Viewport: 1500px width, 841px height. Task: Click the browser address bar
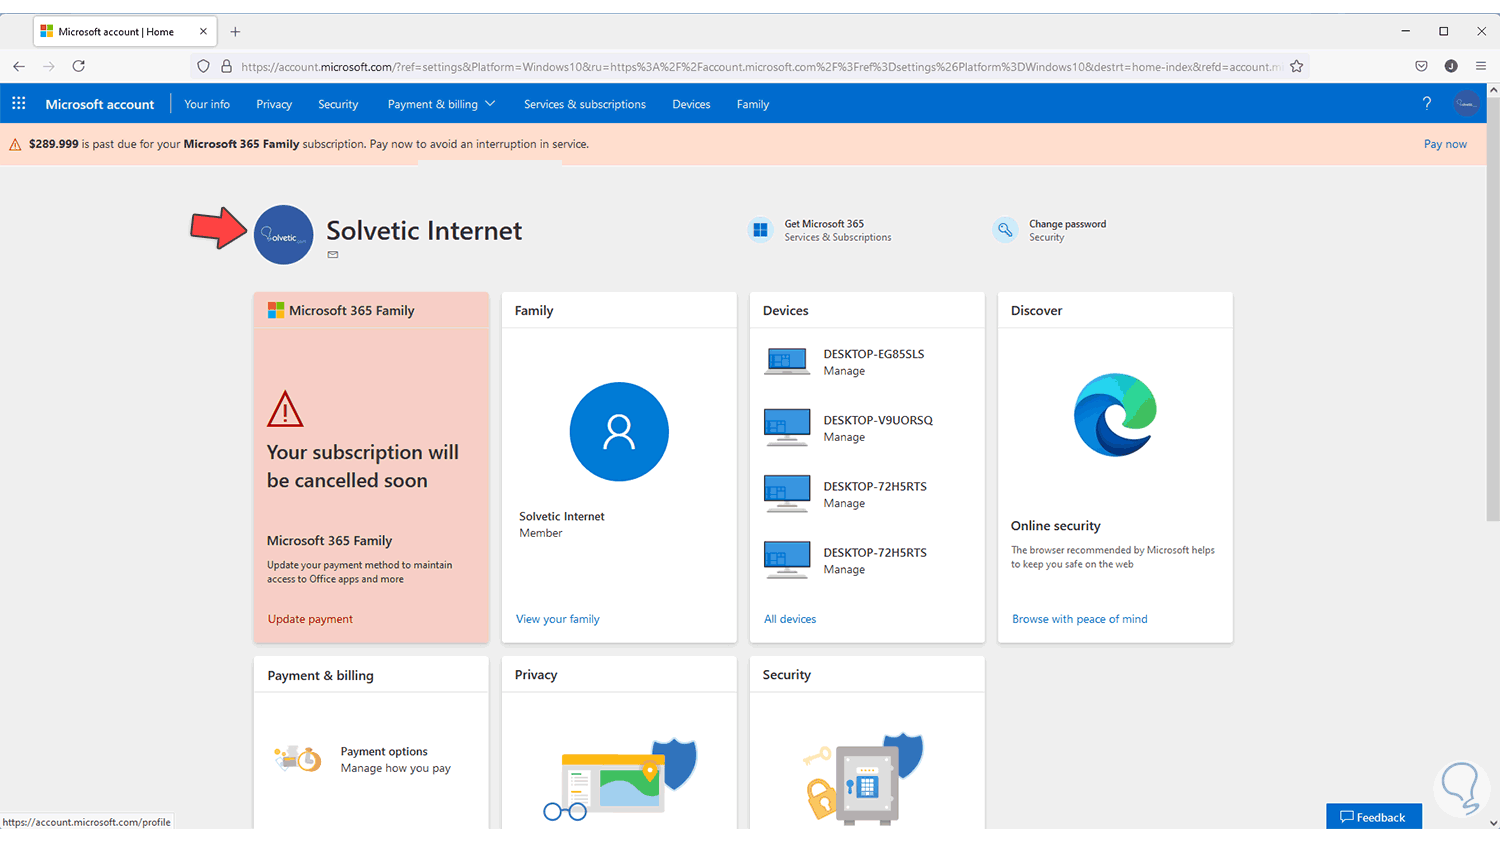click(x=760, y=67)
